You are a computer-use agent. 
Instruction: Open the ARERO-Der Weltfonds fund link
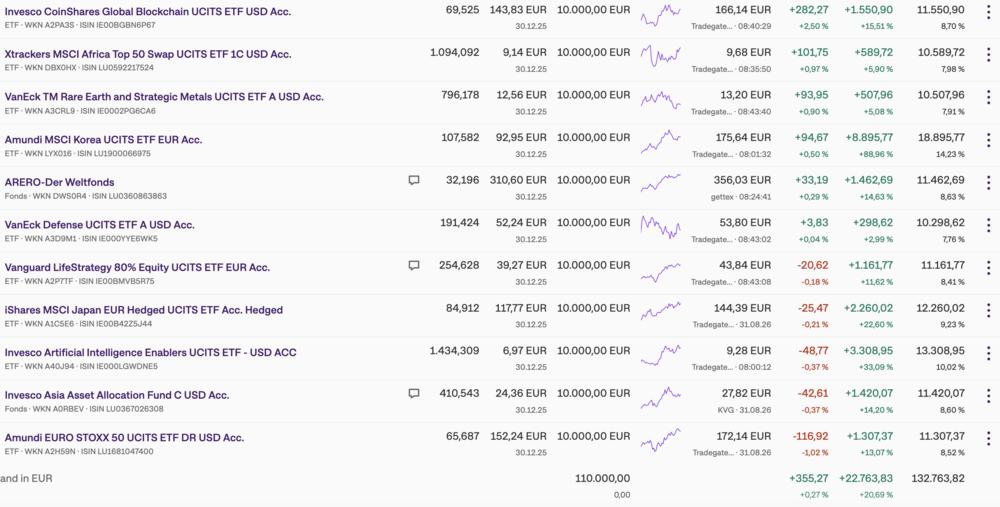(59, 182)
